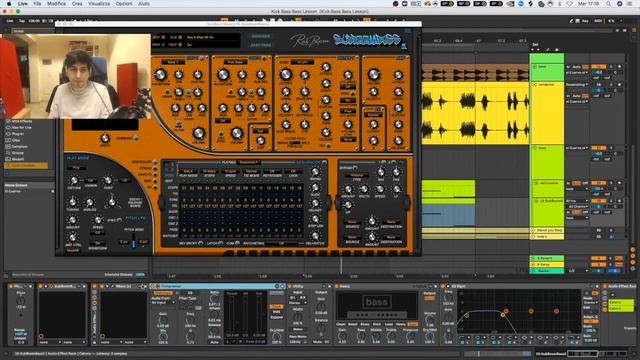
Task: Click the Compressor save preset icon
Action: [282, 286]
